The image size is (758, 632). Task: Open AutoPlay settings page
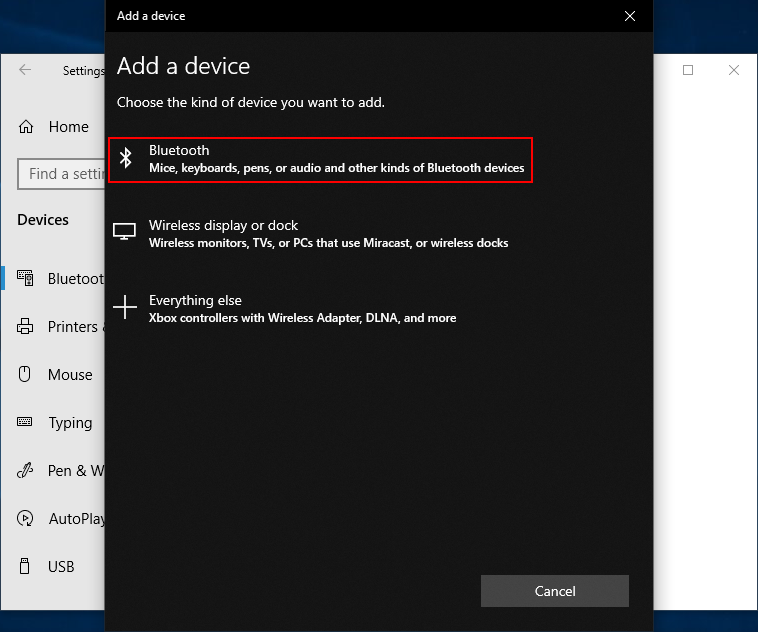pyautogui.click(x=77, y=519)
